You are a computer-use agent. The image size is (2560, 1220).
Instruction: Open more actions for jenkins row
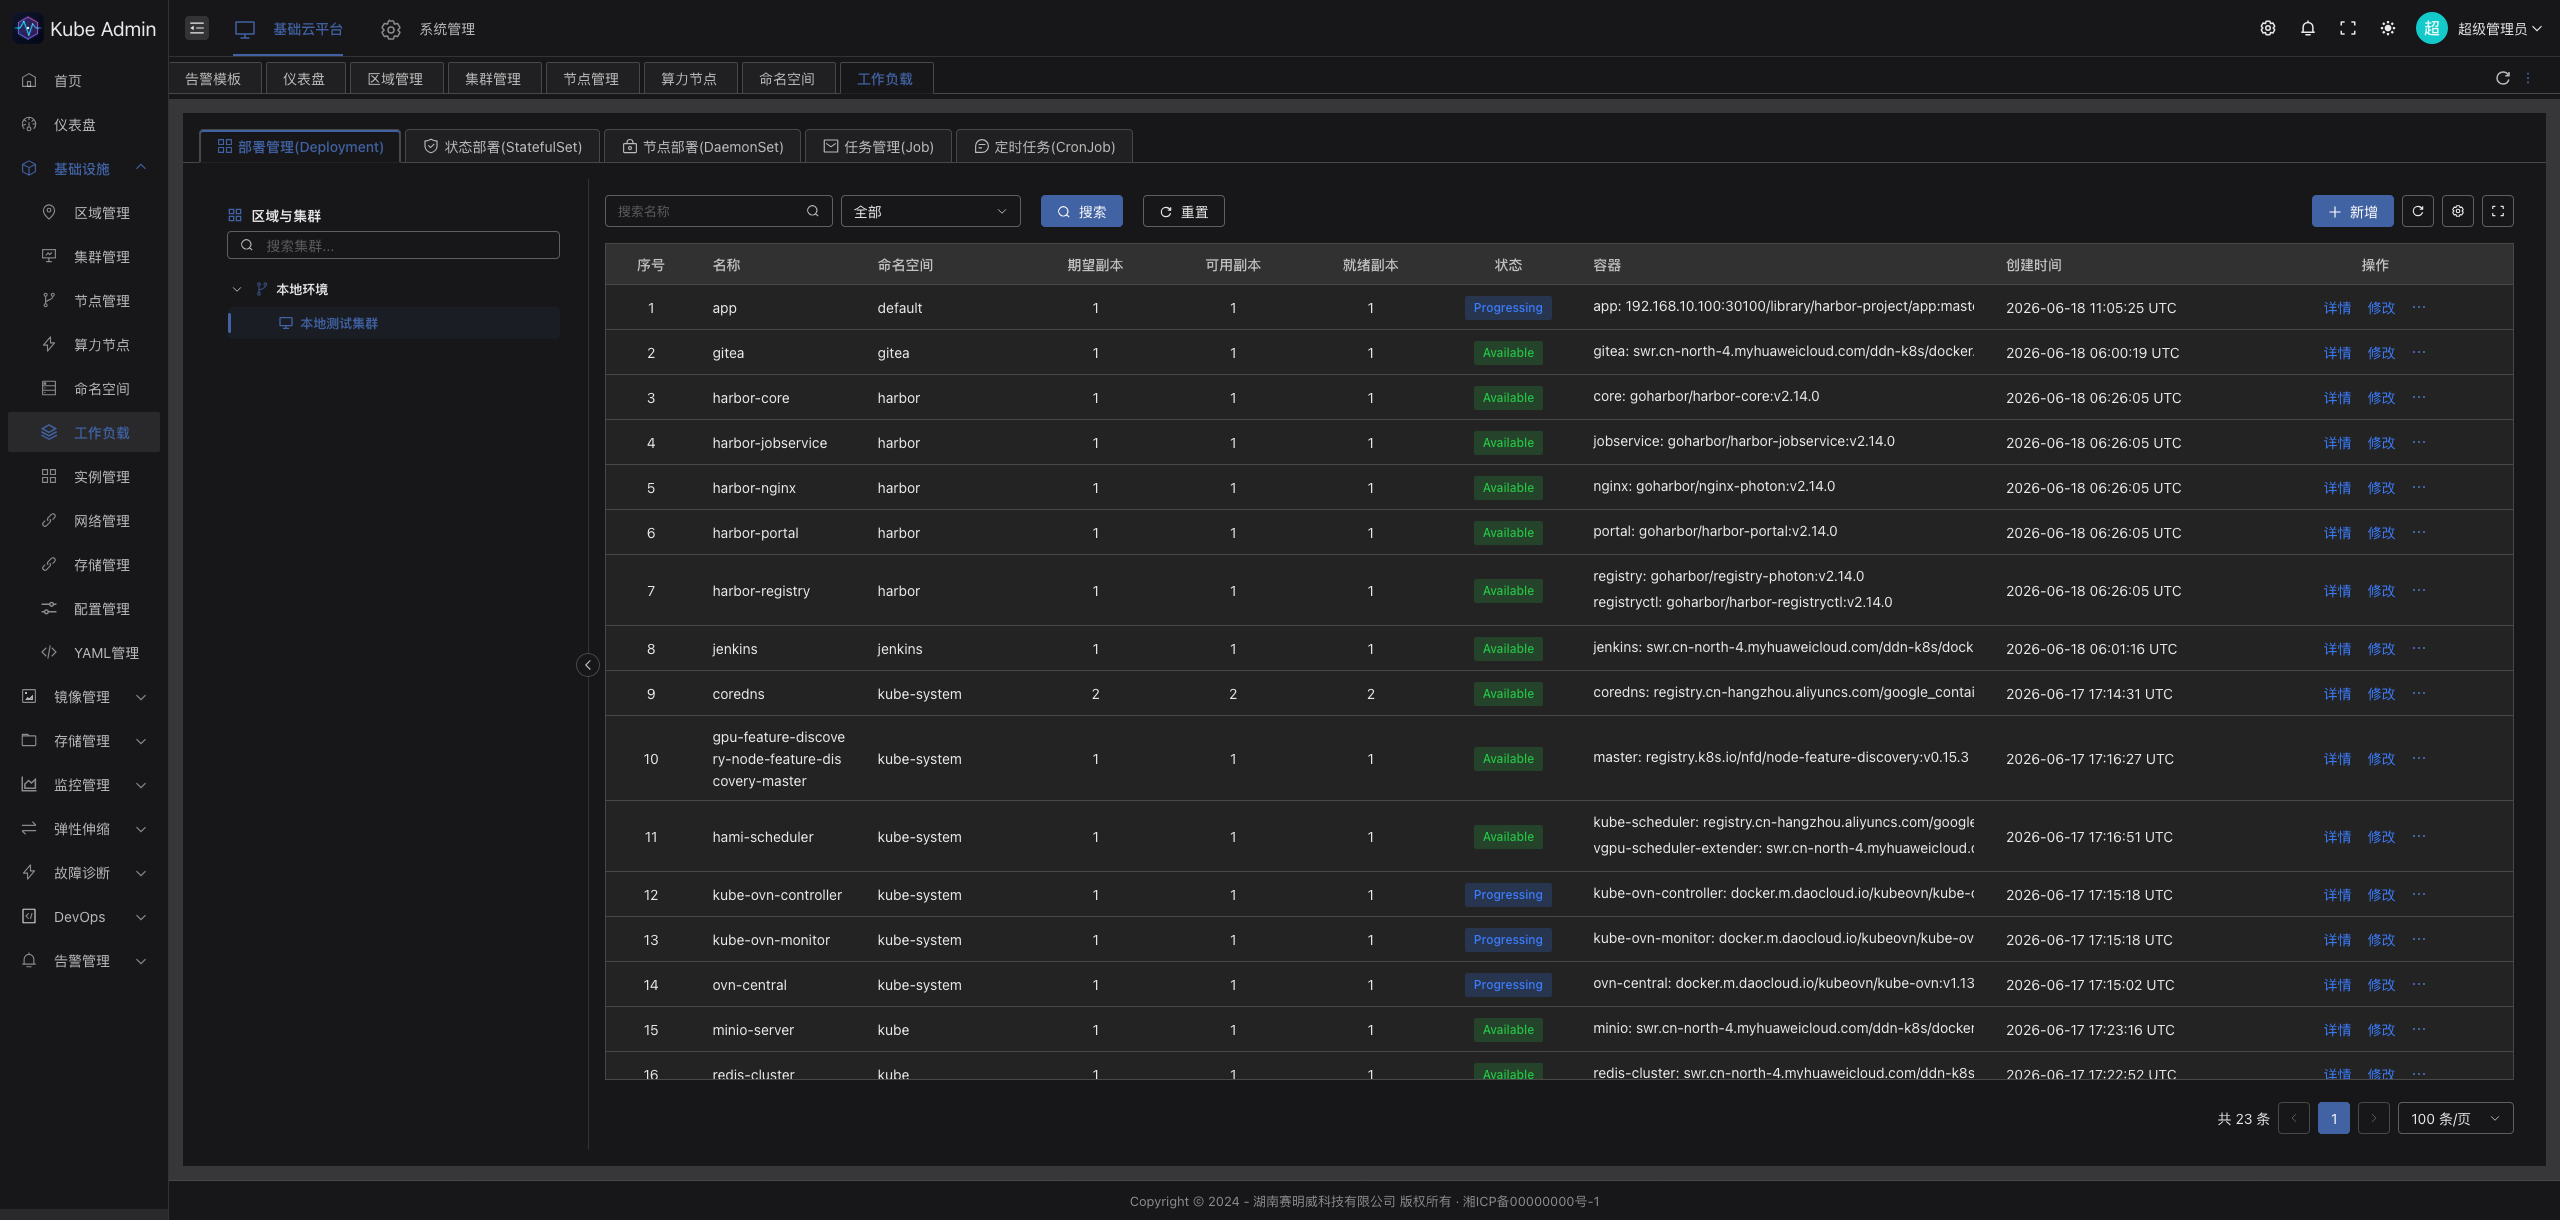(x=2419, y=648)
